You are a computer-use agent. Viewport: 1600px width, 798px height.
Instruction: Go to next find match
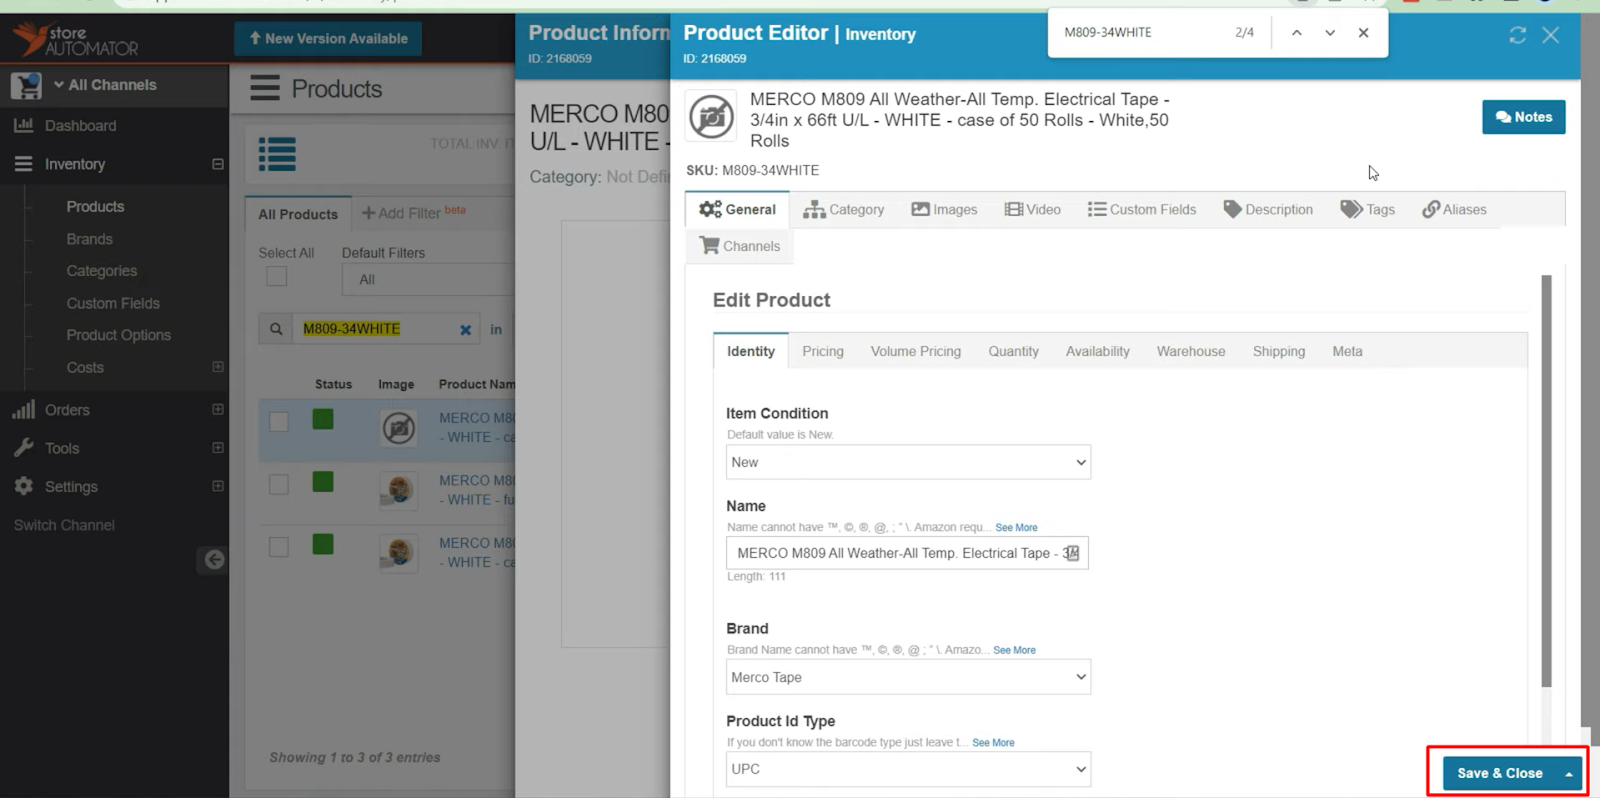(x=1330, y=33)
